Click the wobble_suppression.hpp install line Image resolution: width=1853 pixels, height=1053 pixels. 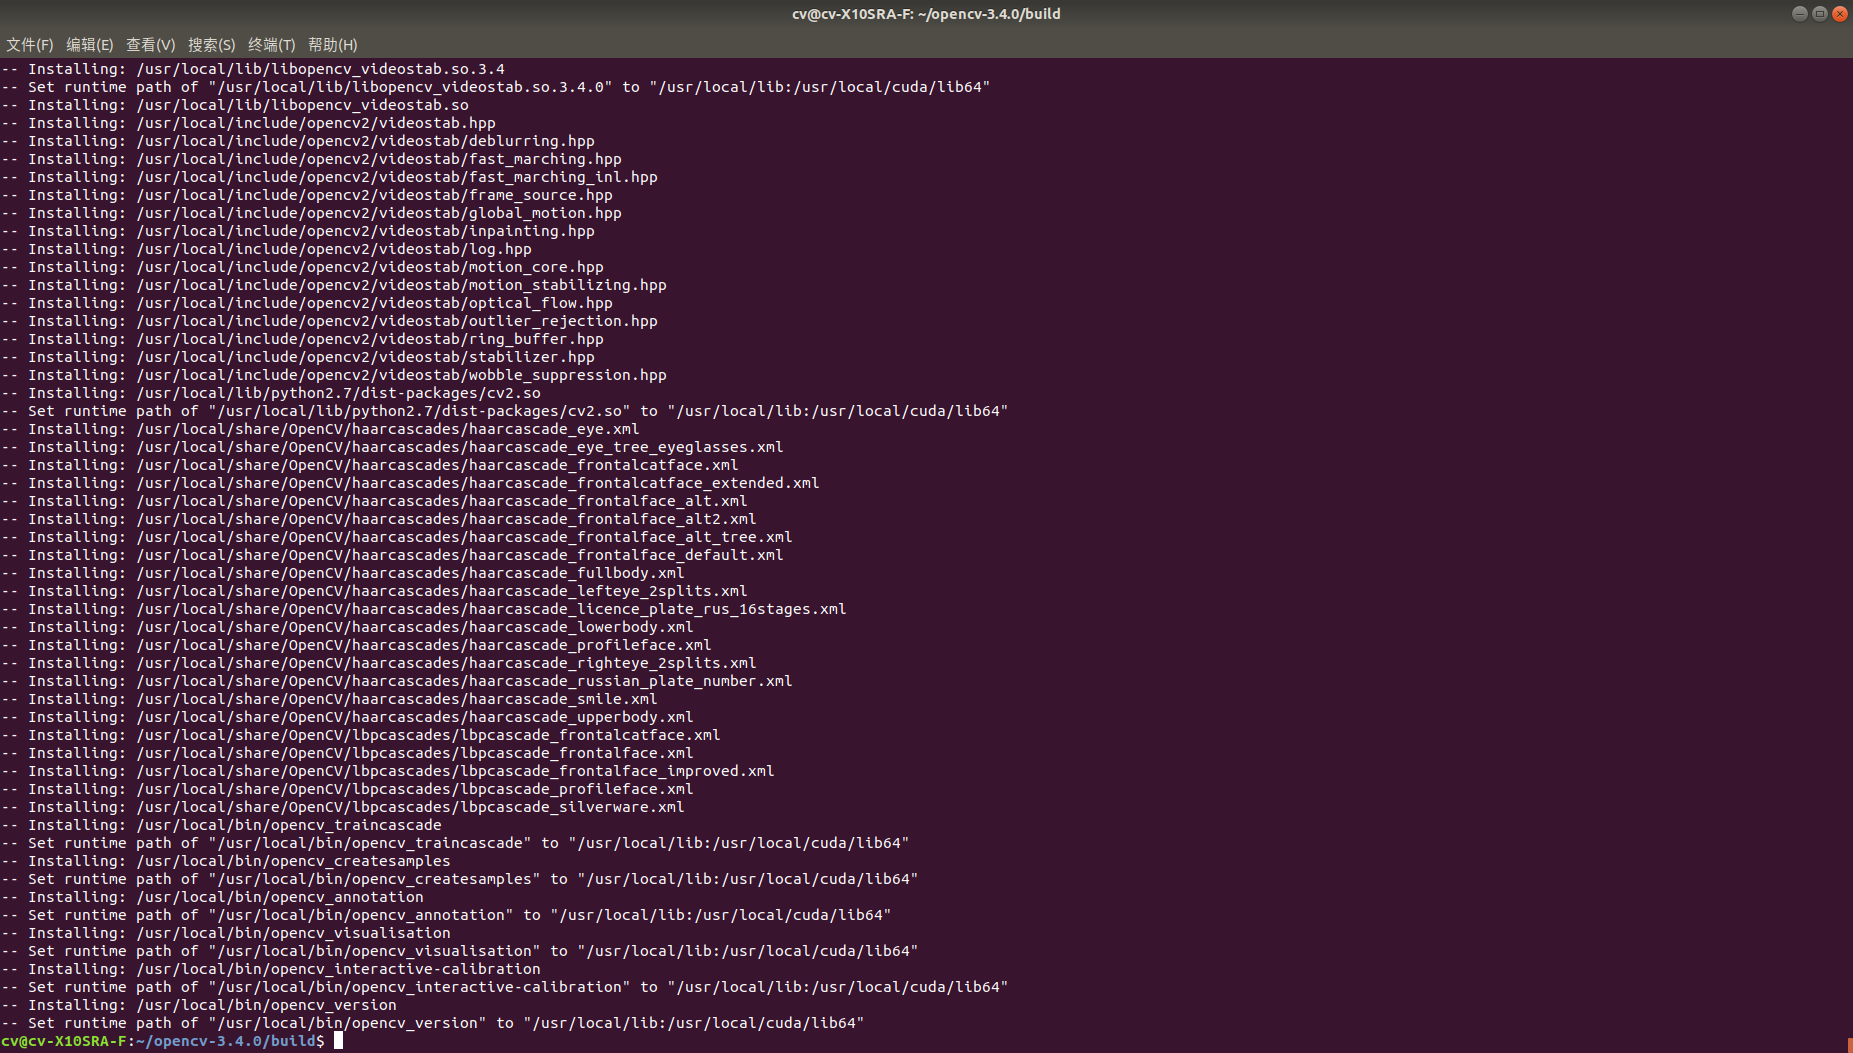click(x=334, y=375)
